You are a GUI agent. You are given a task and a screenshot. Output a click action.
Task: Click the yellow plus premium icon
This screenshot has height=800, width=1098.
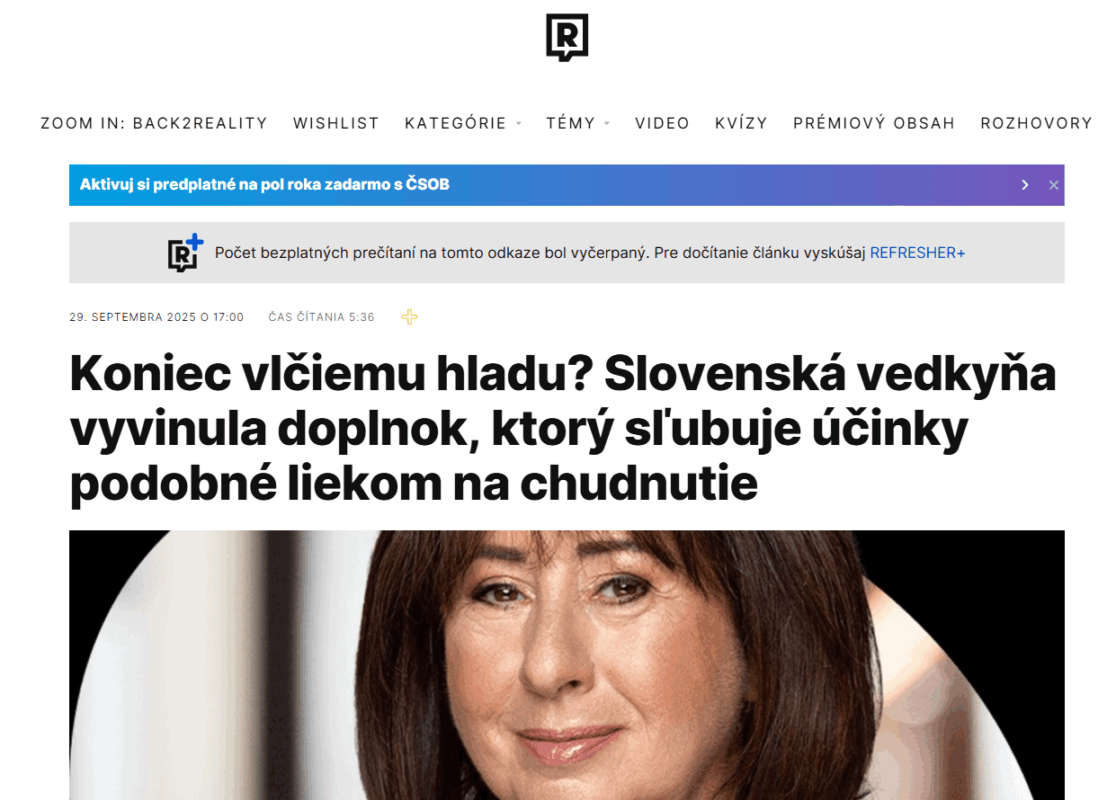coord(410,317)
